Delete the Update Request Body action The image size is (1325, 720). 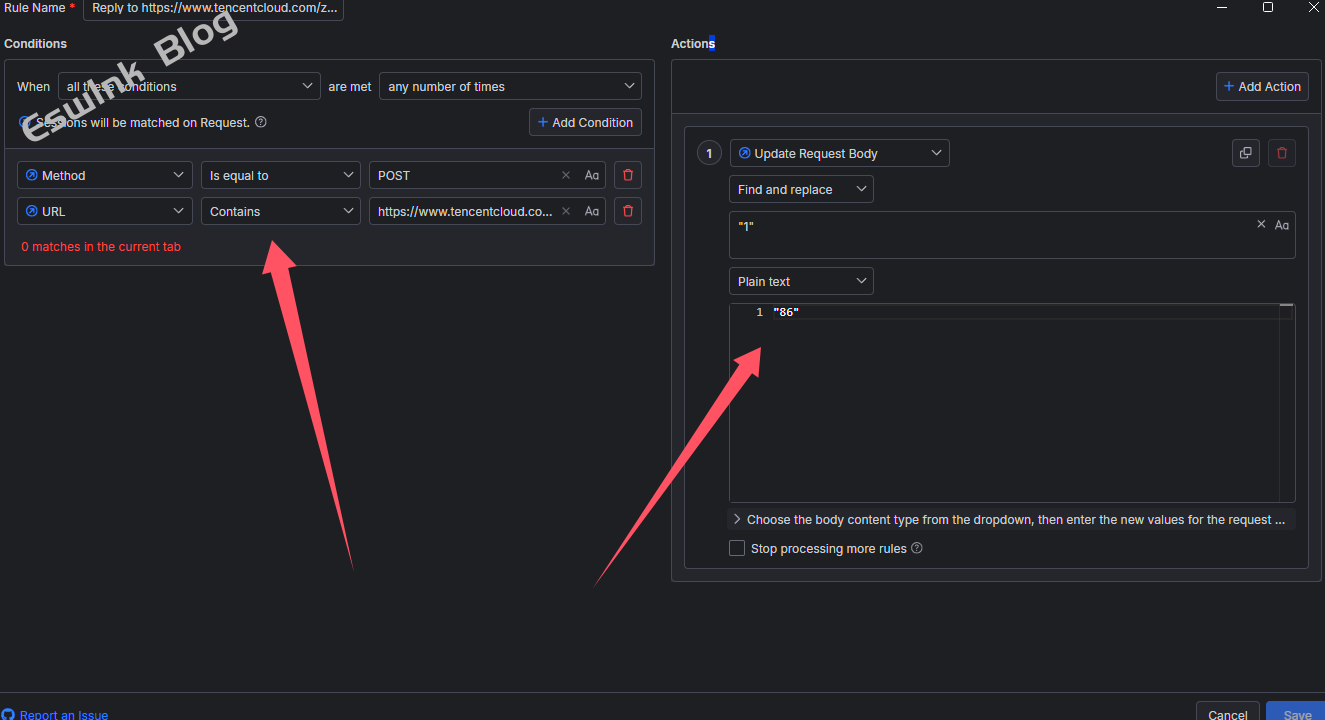tap(1282, 153)
